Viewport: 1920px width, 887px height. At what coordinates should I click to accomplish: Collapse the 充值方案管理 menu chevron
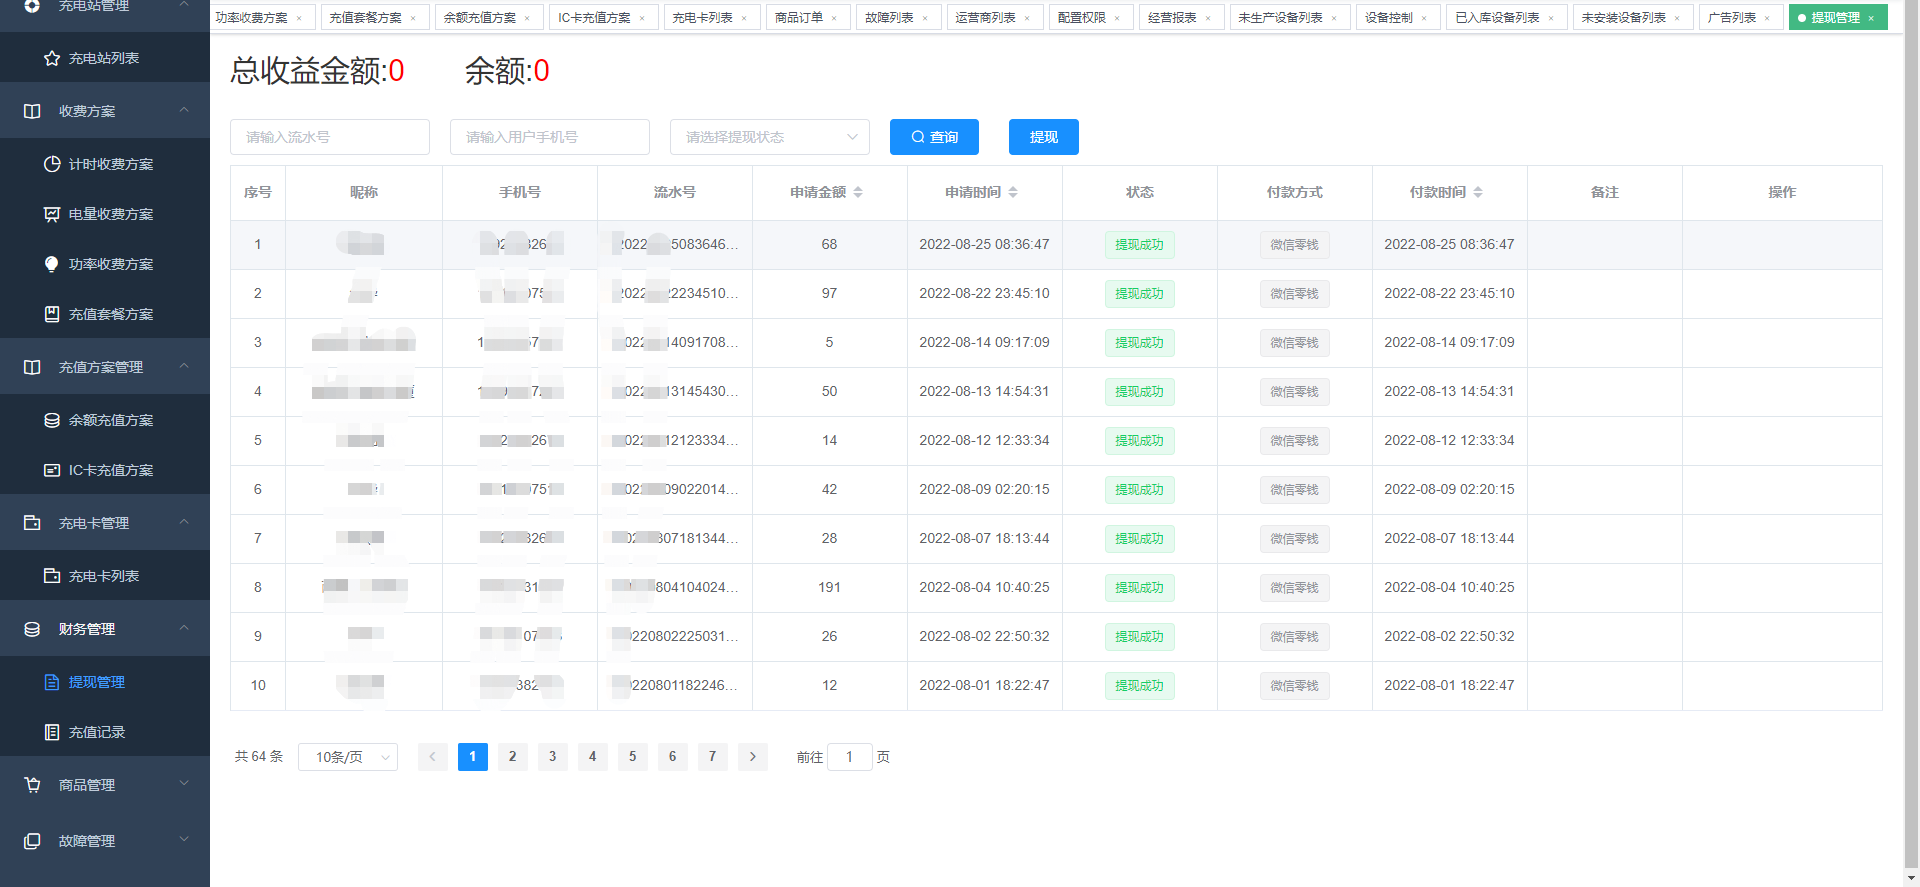[x=184, y=365]
